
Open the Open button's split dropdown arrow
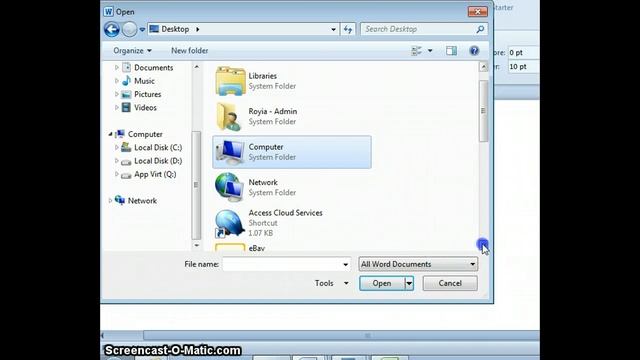pos(409,283)
